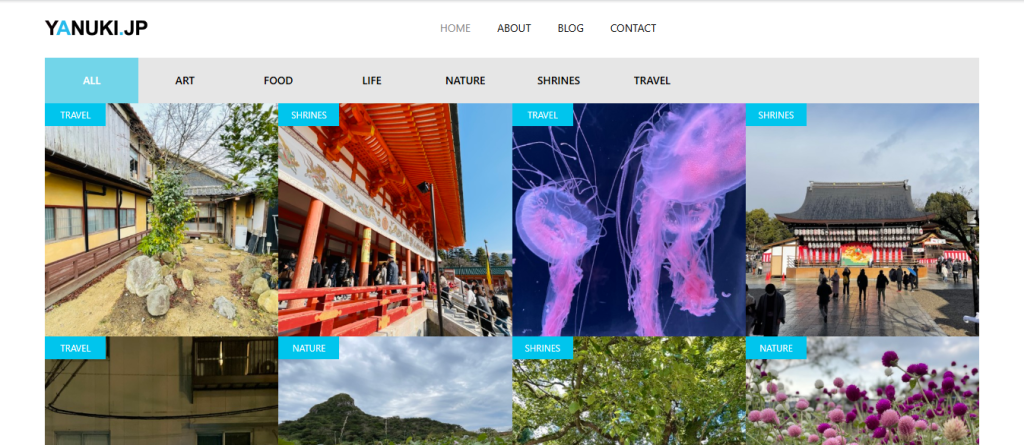This screenshot has height=445, width=1024.
Task: Filter gallery by ART
Action: (185, 81)
